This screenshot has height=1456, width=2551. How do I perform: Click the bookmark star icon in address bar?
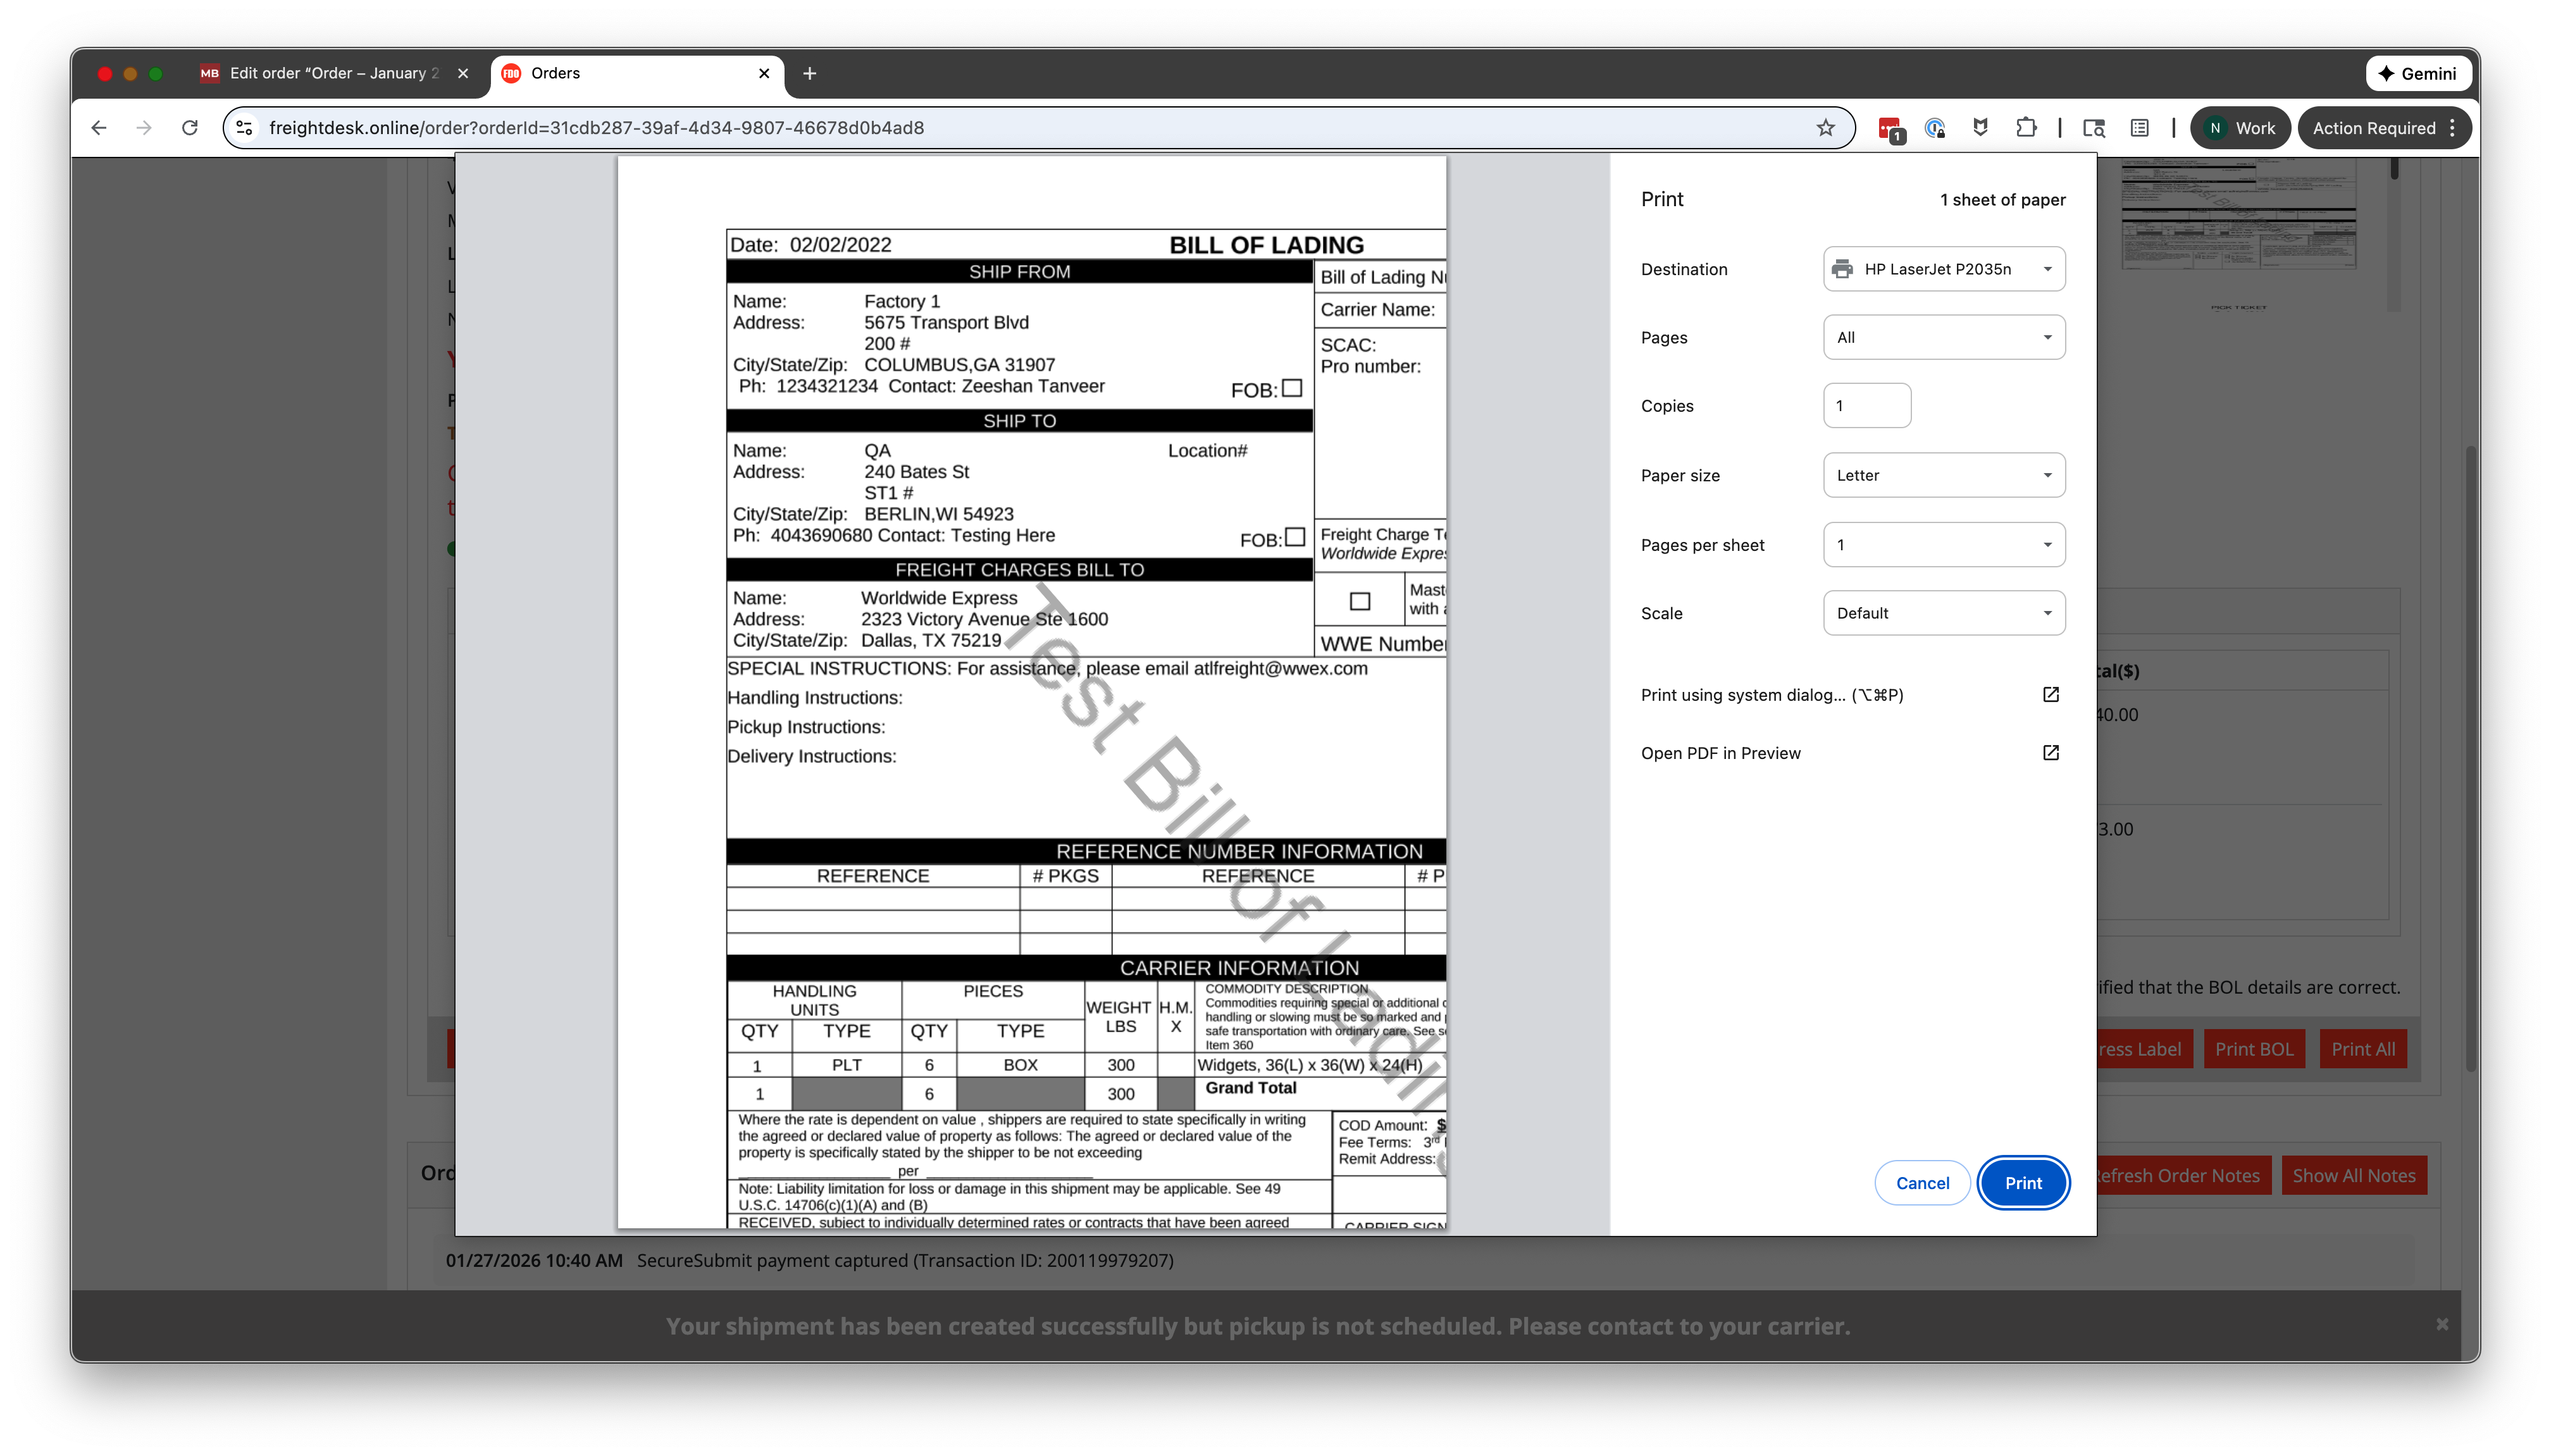1825,128
